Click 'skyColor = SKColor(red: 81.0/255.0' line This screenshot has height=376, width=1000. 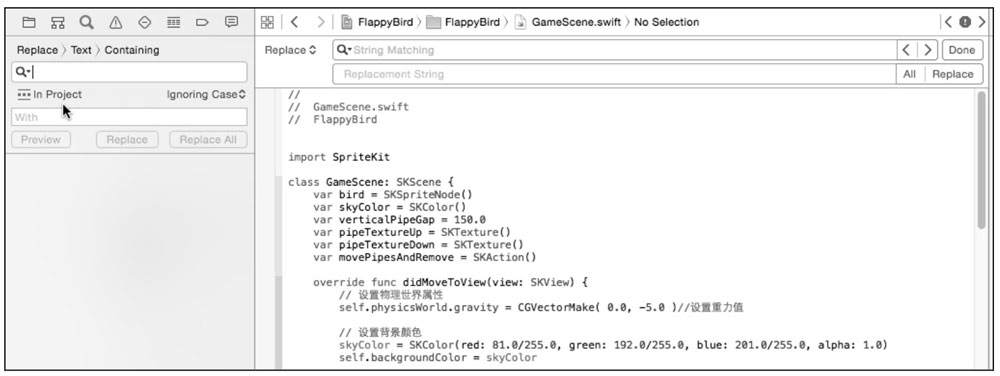tap(613, 345)
